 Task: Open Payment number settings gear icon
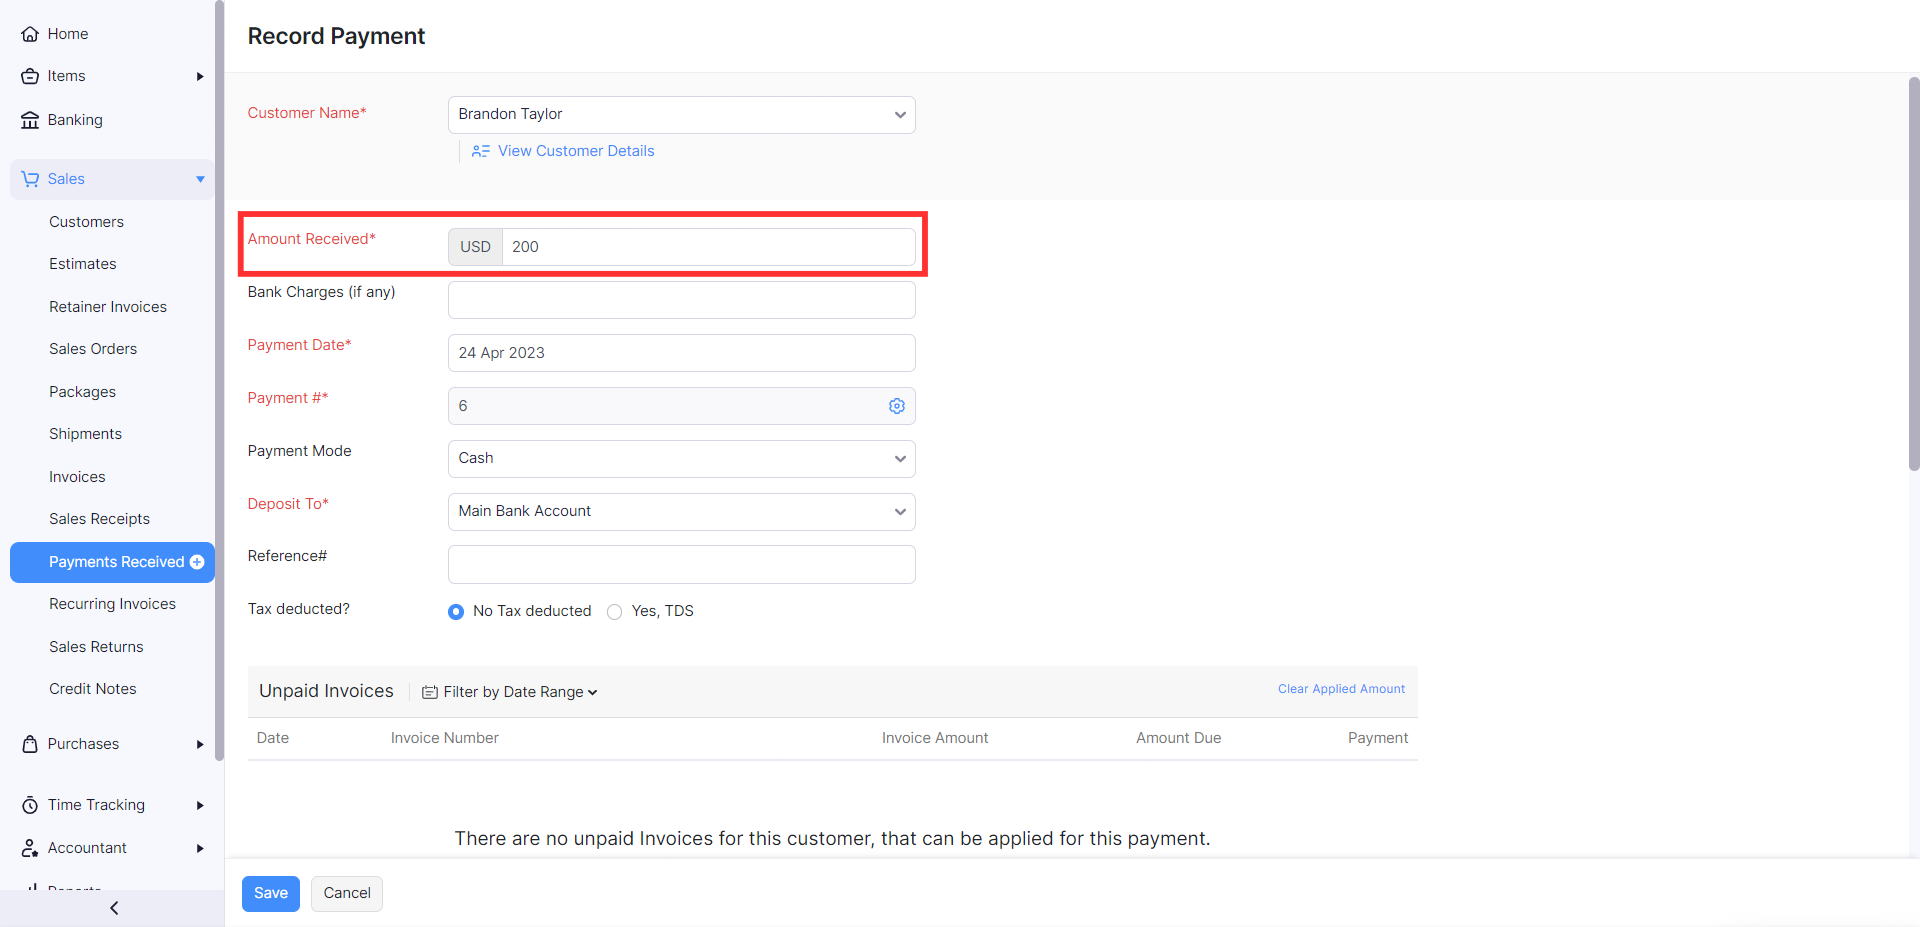click(x=897, y=406)
